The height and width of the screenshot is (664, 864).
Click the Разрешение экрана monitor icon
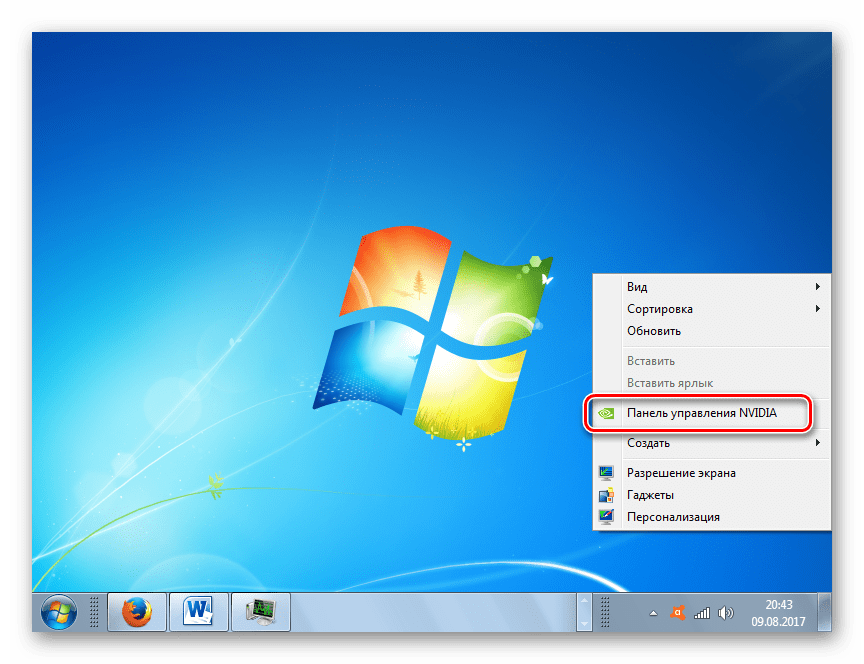606,473
